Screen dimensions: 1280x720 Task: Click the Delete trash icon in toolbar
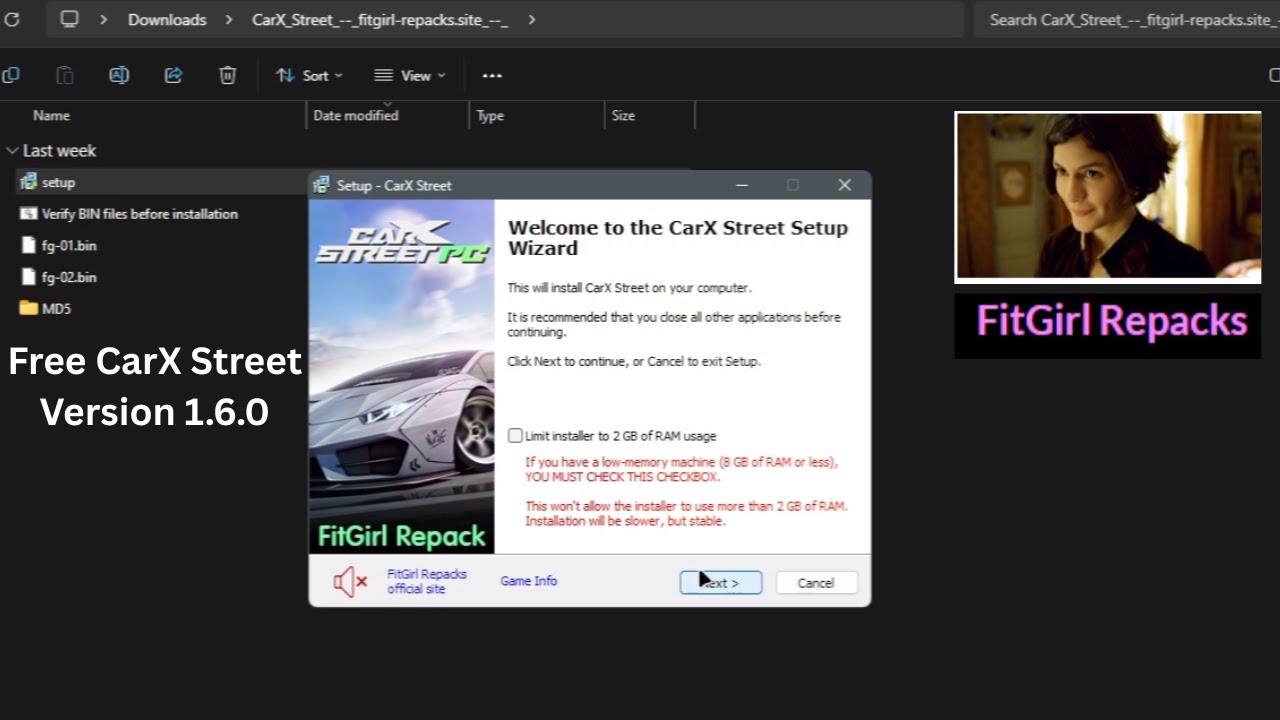228,75
